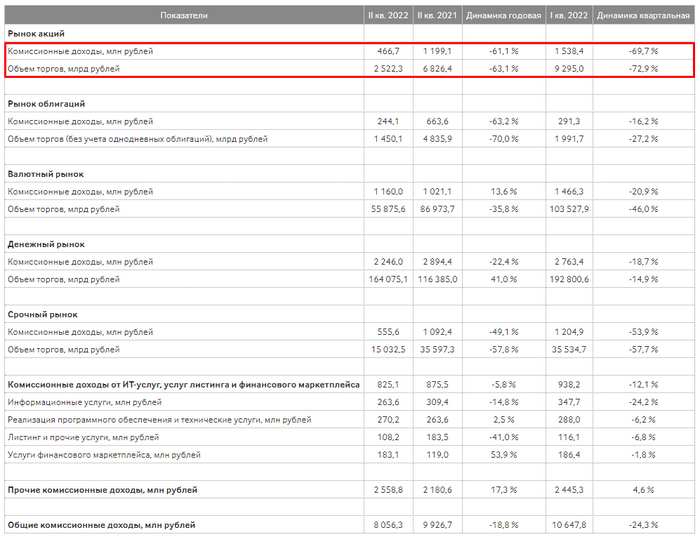Screen dimensions: 700x537
Task: Click the "Валютный рынок" section heading
Action: click(x=45, y=173)
